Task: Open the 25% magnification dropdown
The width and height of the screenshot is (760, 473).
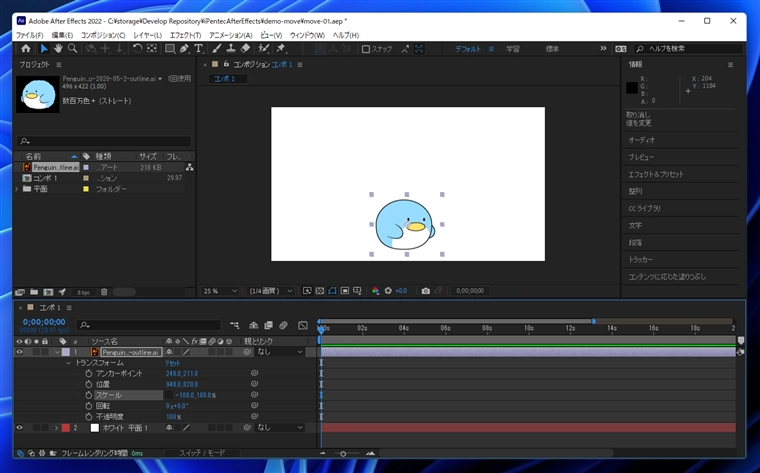Action: 220,291
